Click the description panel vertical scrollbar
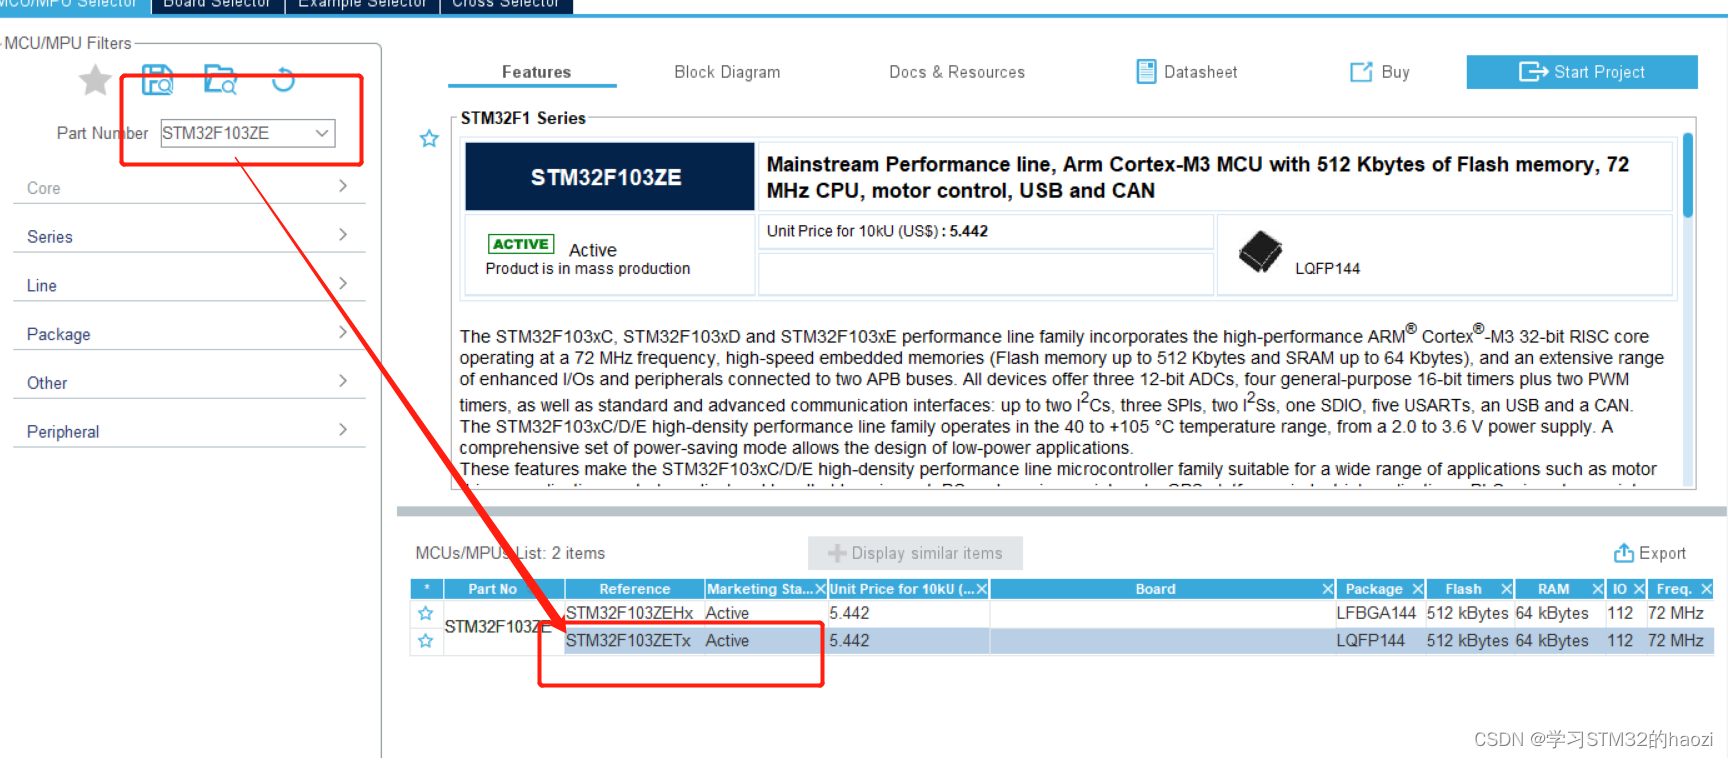 1688,176
